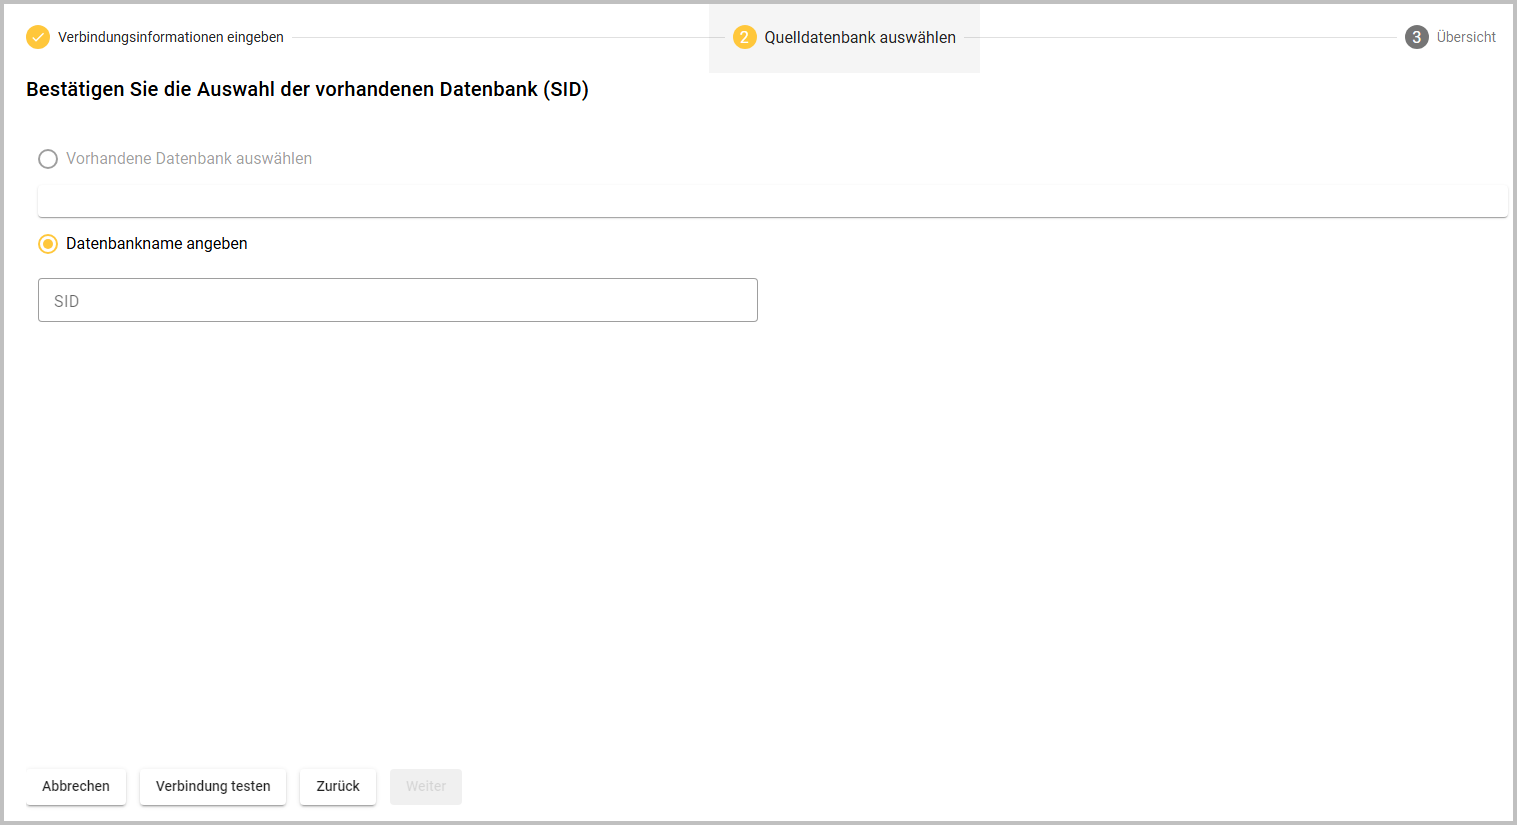Focus the SID text input field

[x=398, y=300]
